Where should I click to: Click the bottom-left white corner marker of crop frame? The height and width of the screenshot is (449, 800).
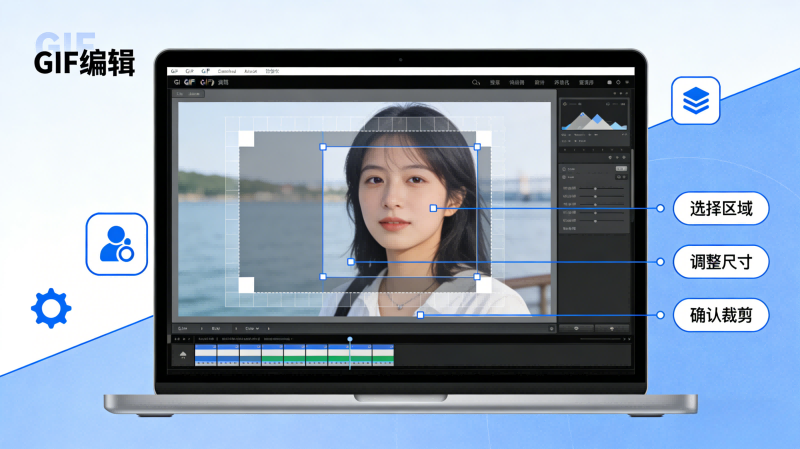(x=246, y=285)
